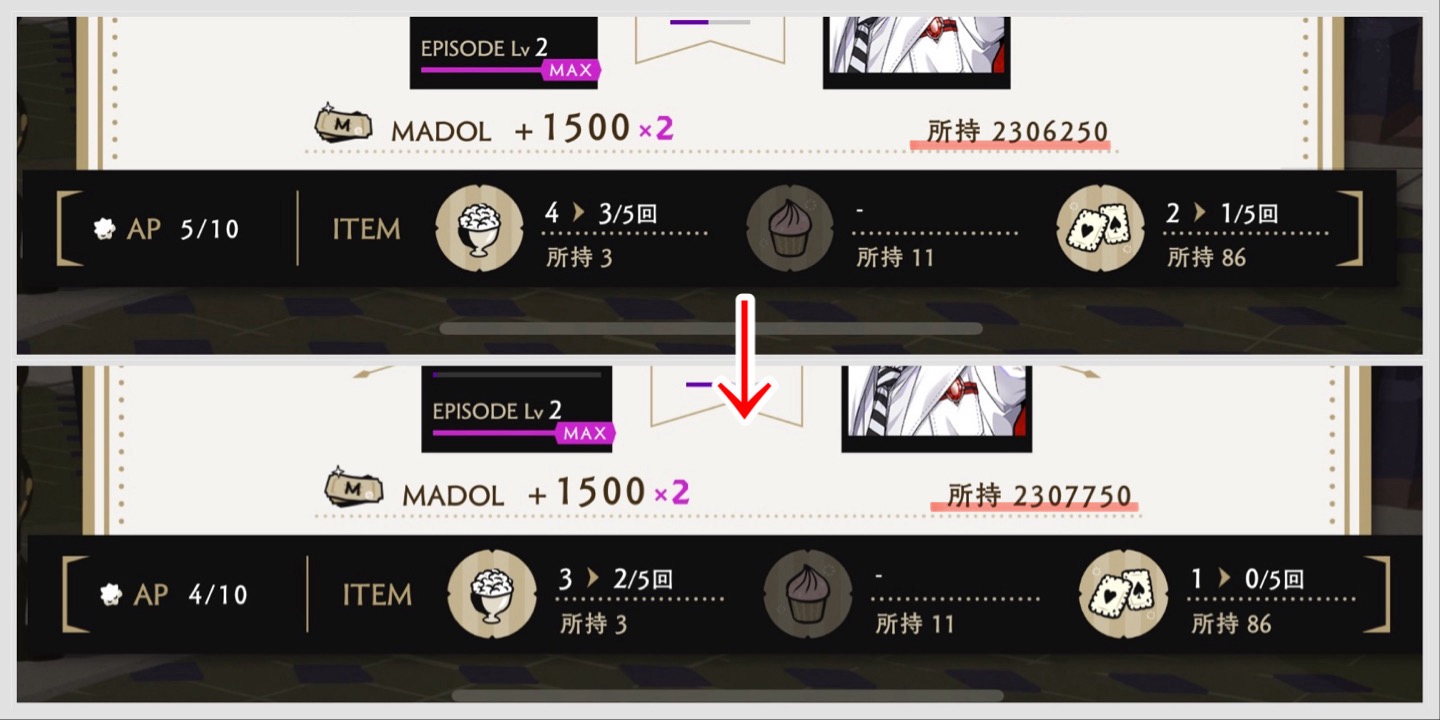
Task: Tap the popcorn cup item icon in top bar
Action: coord(480,229)
